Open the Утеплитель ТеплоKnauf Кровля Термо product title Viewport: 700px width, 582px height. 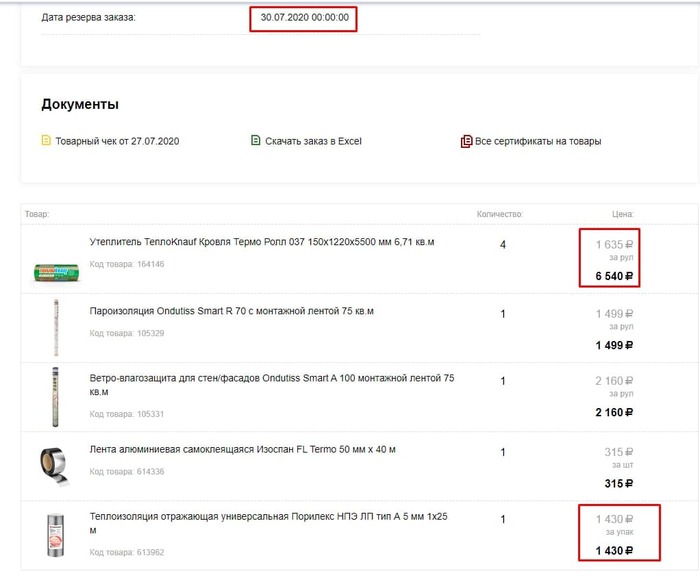coord(262,242)
